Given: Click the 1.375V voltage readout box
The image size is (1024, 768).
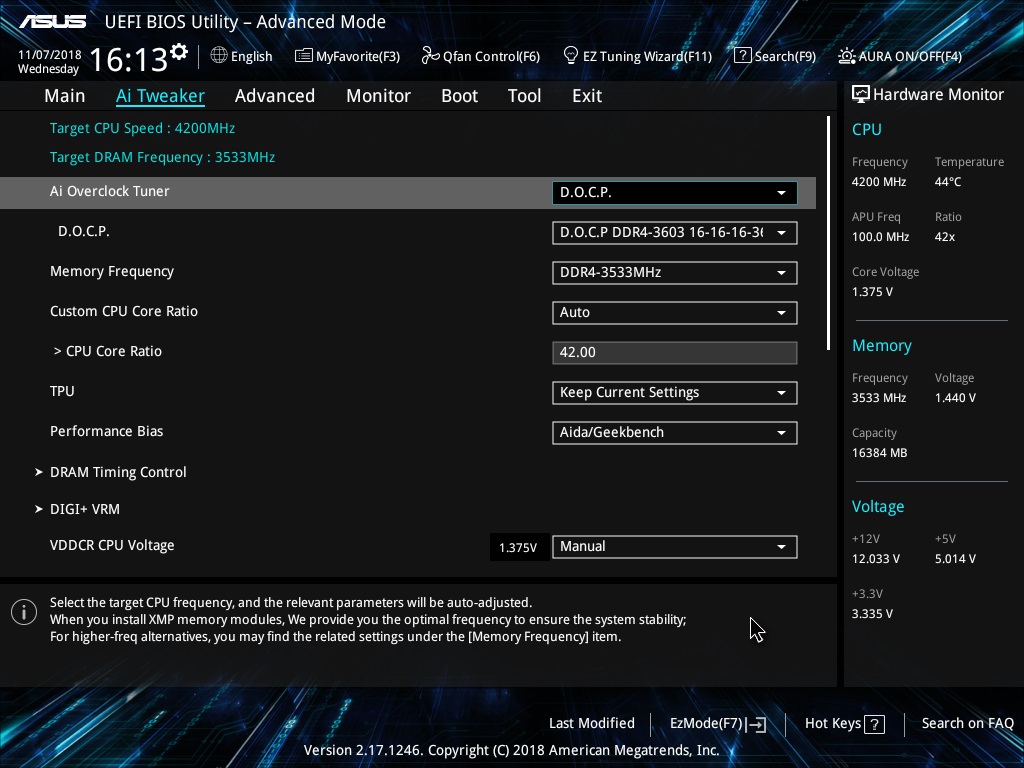Looking at the screenshot, I should (x=518, y=547).
